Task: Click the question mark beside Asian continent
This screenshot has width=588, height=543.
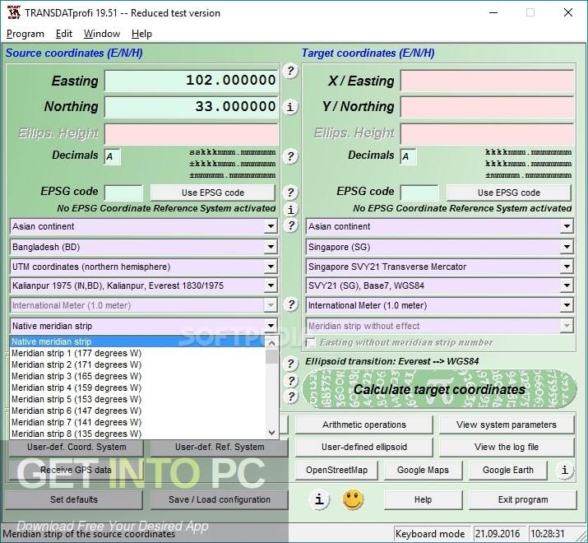Action: coord(290,226)
